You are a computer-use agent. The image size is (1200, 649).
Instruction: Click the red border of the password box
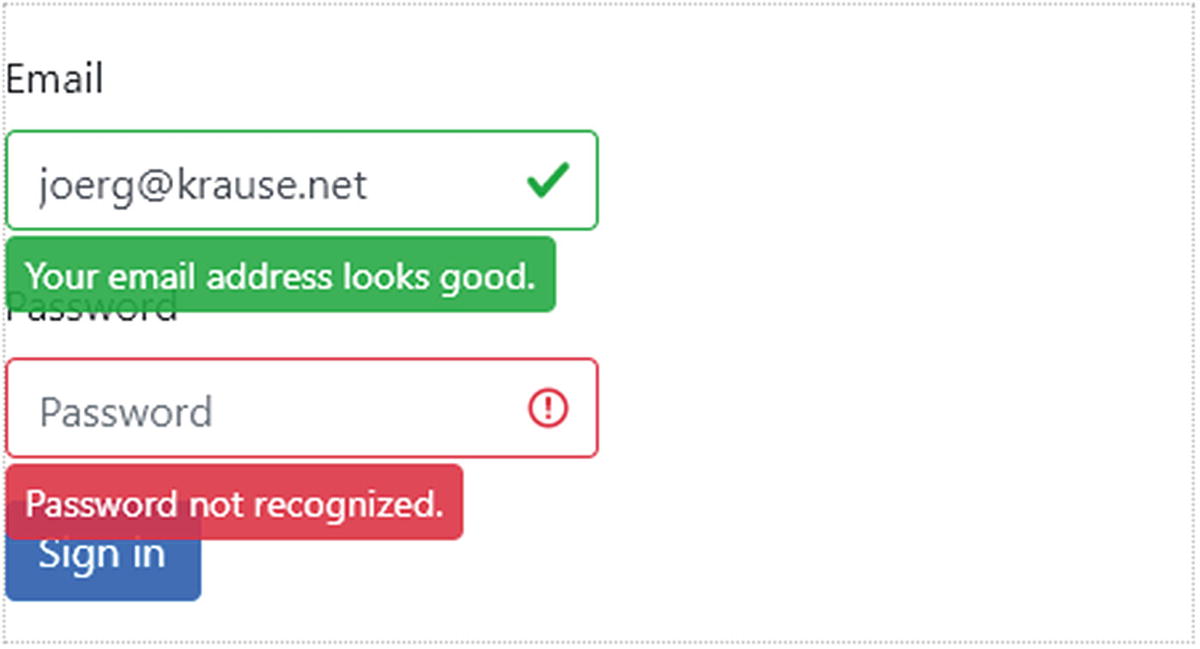coord(597,408)
